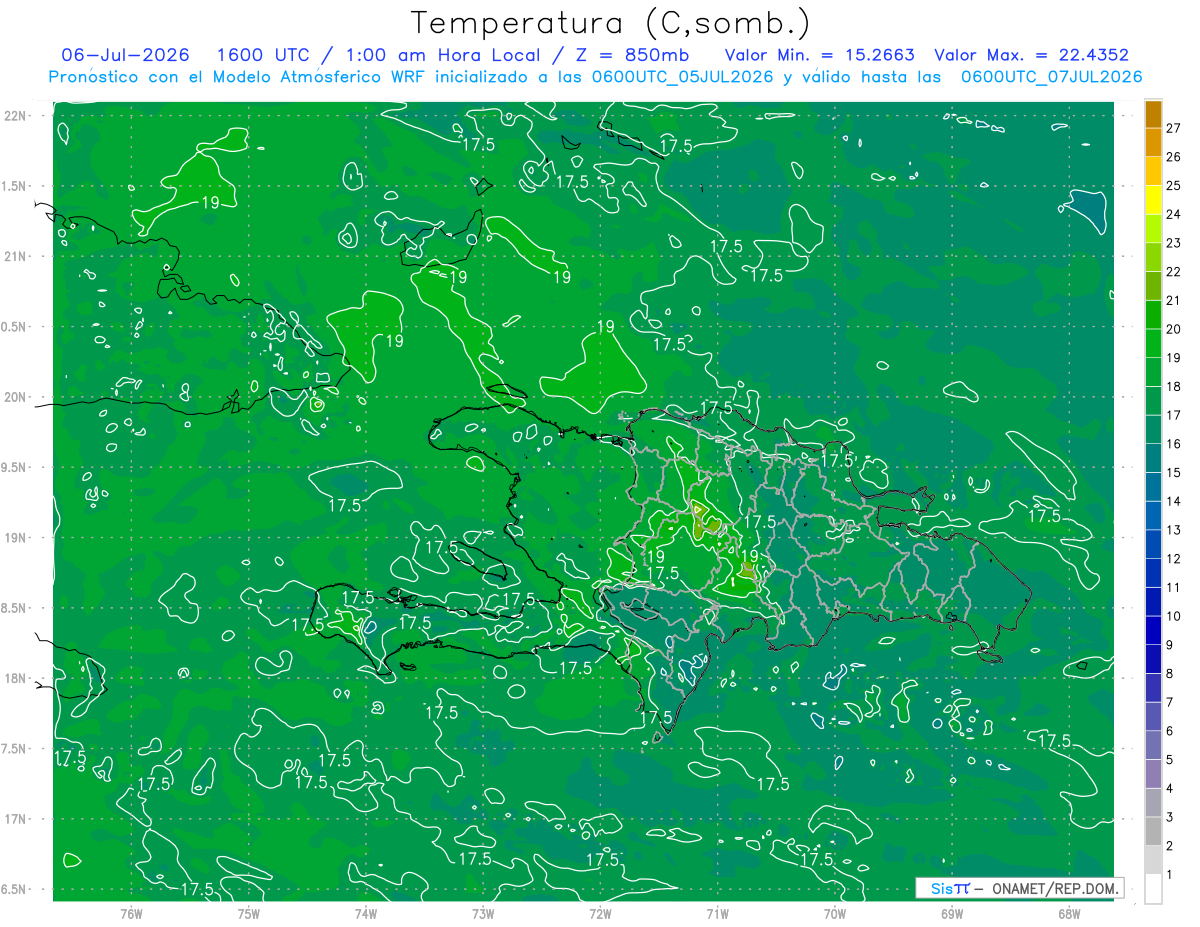Viewport: 1200px width, 927px height.
Task: Click the '19N' latitude axis label
Action: pos(14,537)
